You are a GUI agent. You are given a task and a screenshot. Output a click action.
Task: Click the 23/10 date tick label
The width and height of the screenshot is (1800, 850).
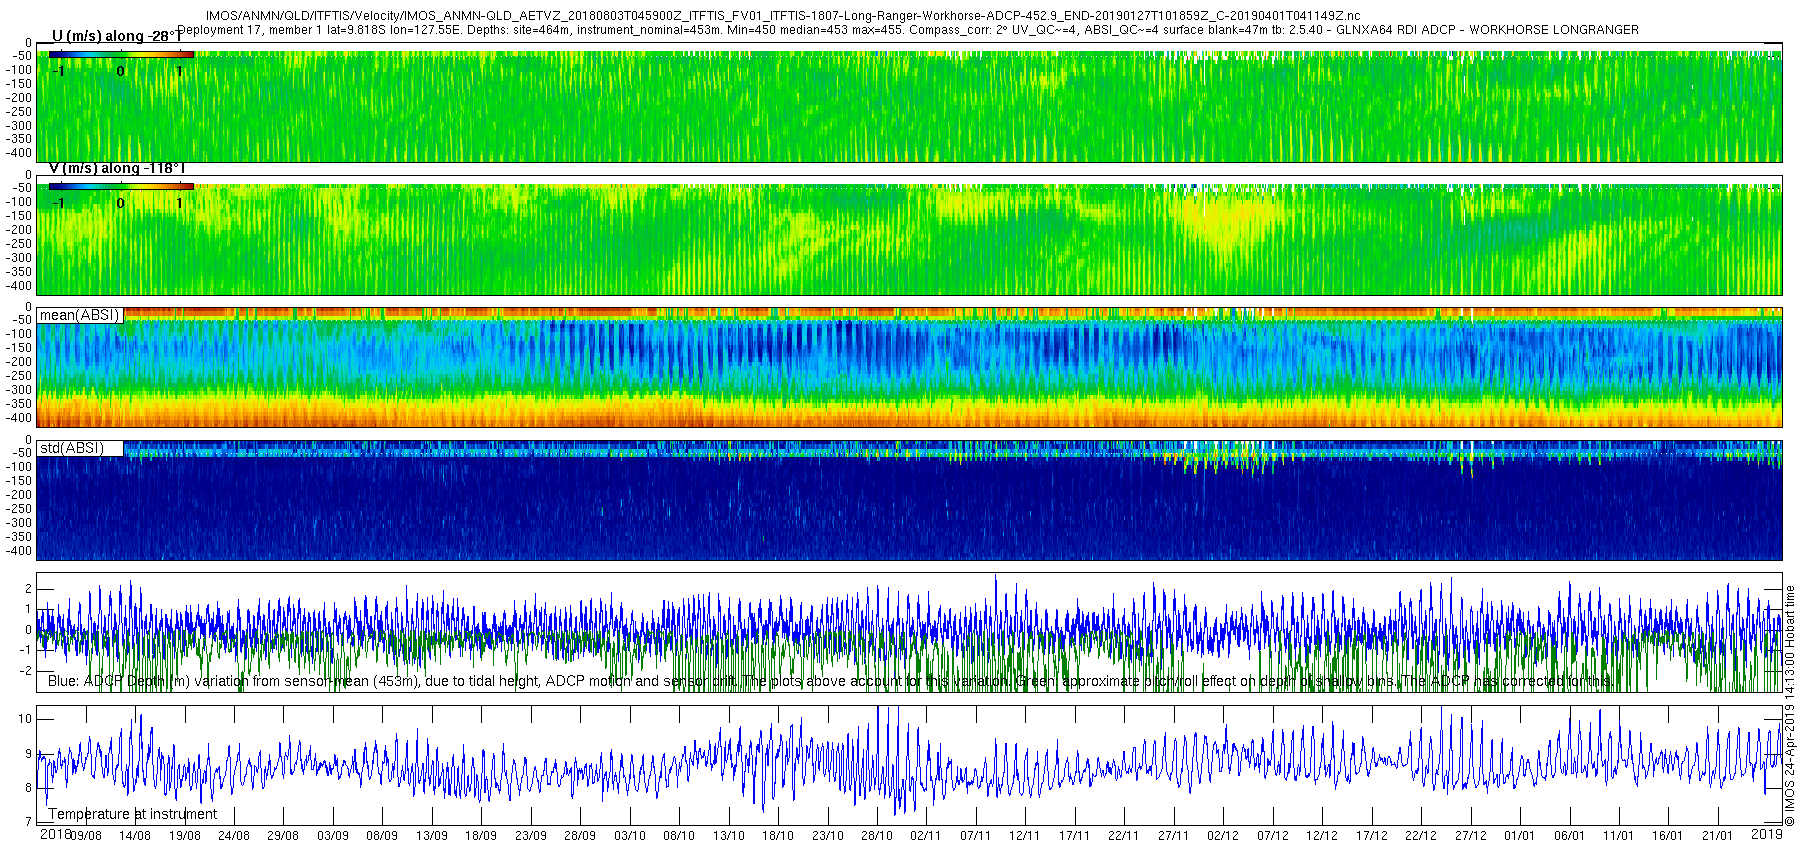[828, 836]
